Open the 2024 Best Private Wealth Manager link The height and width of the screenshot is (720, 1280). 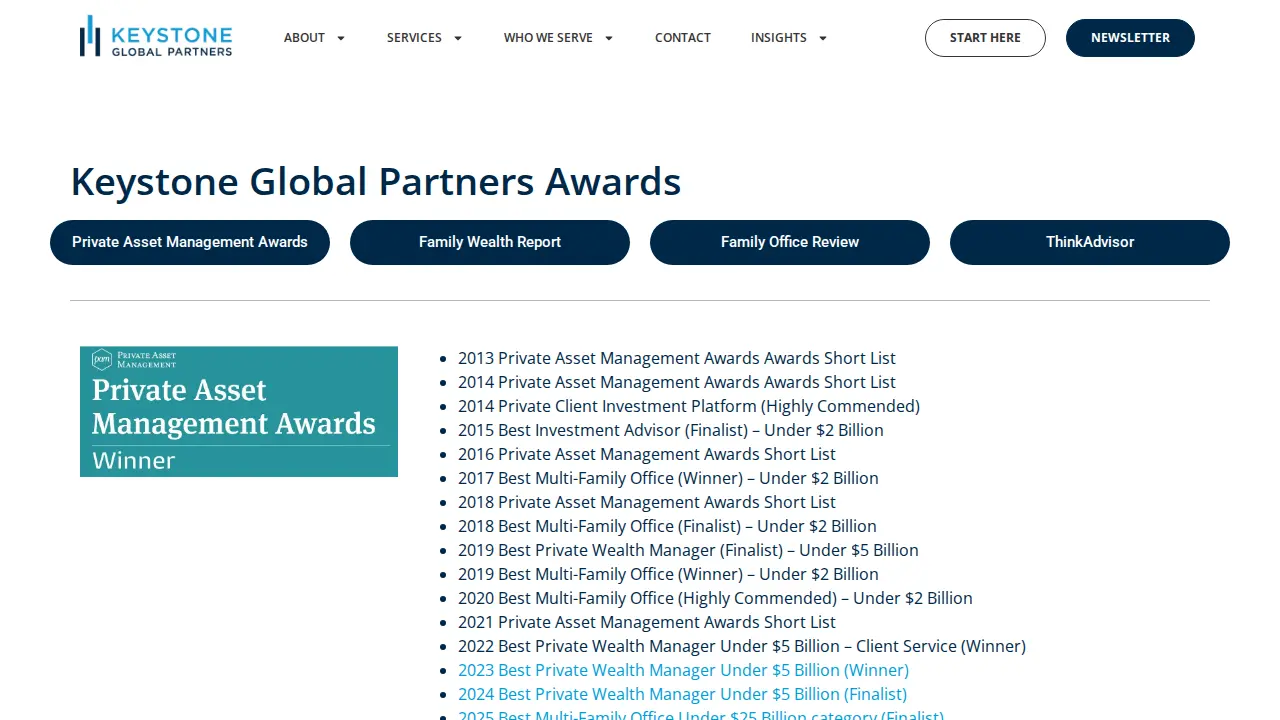tap(682, 694)
